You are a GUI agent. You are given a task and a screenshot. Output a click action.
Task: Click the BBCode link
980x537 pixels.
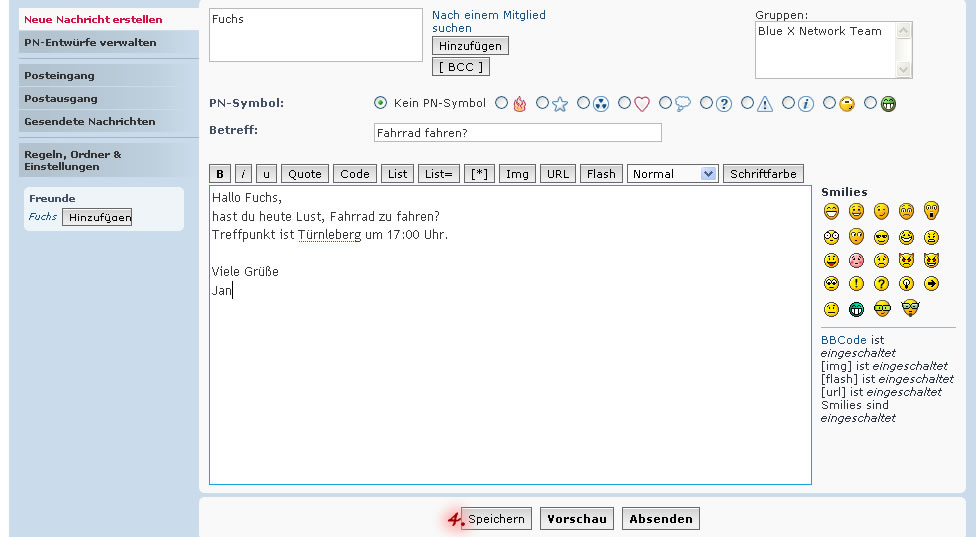[x=843, y=340]
